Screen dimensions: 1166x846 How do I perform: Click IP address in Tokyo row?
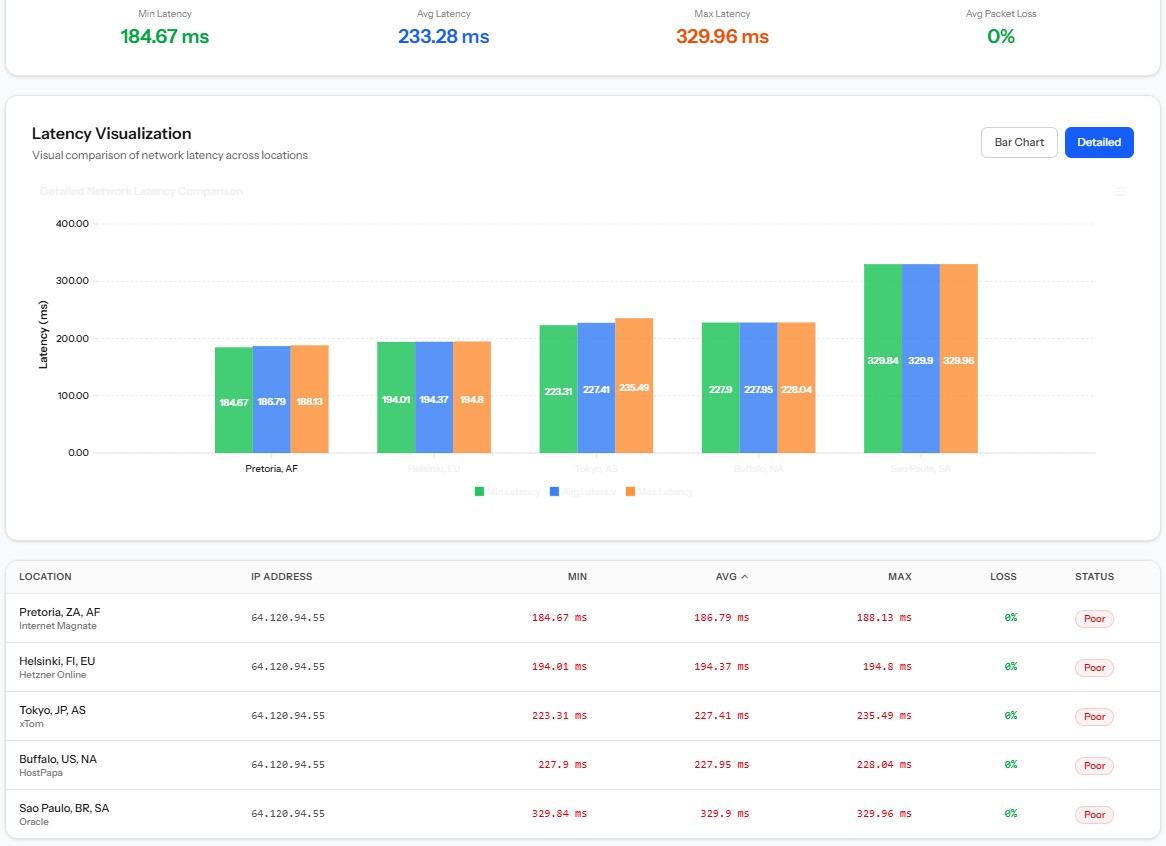point(288,717)
